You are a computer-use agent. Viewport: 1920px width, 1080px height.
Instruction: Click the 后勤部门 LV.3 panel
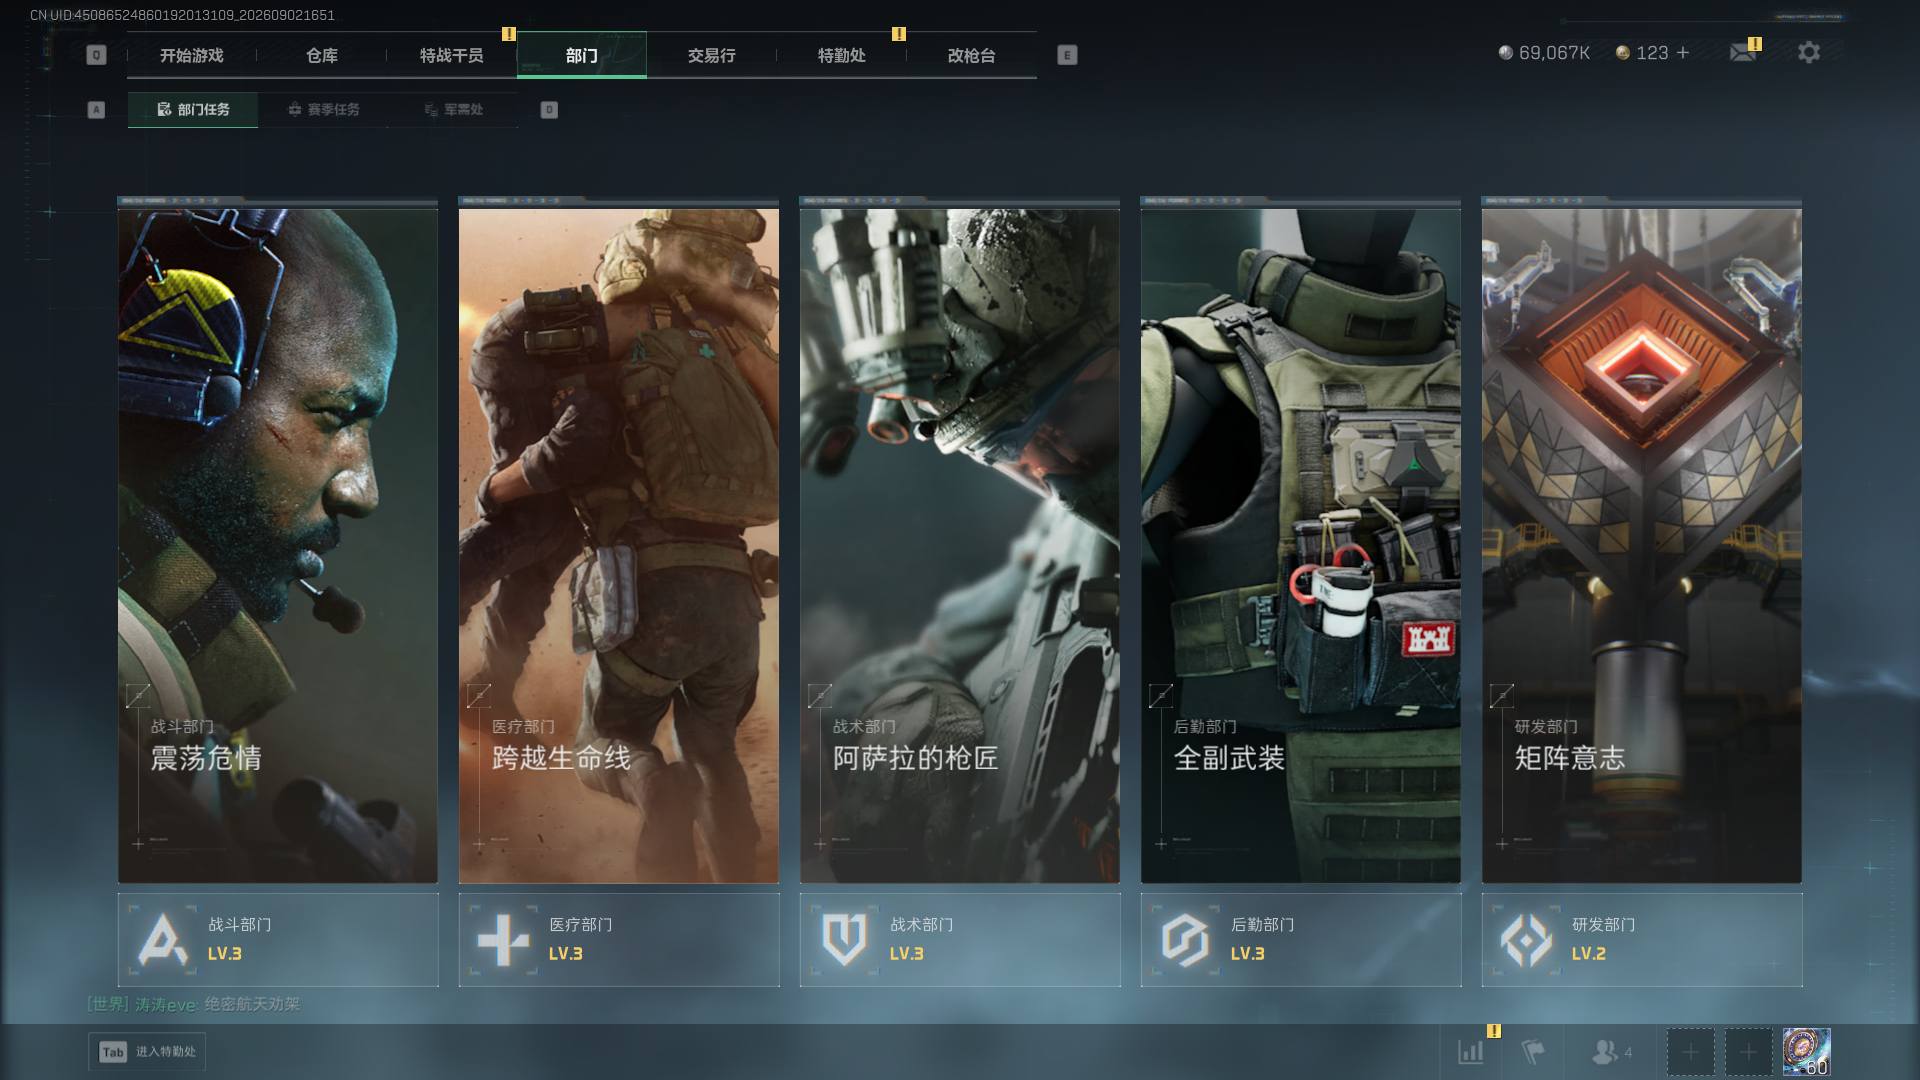pos(1301,940)
